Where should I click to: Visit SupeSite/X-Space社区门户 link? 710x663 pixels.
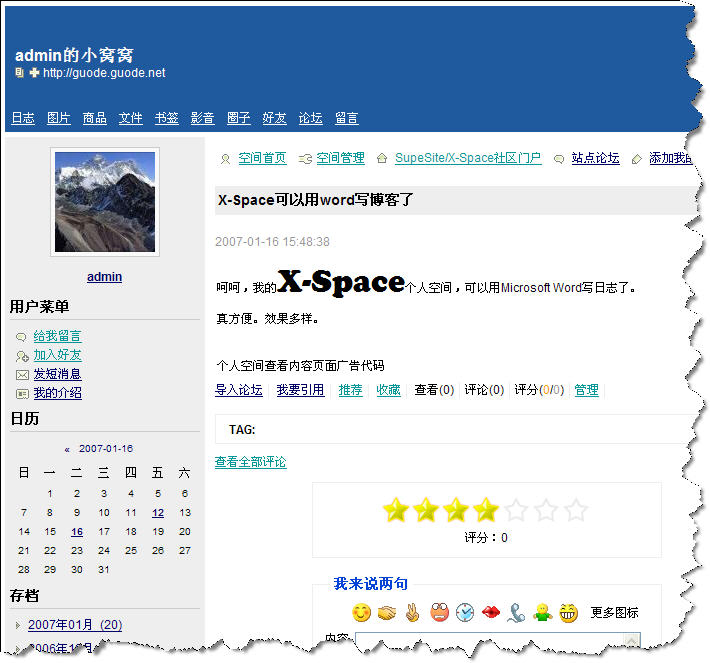point(468,158)
